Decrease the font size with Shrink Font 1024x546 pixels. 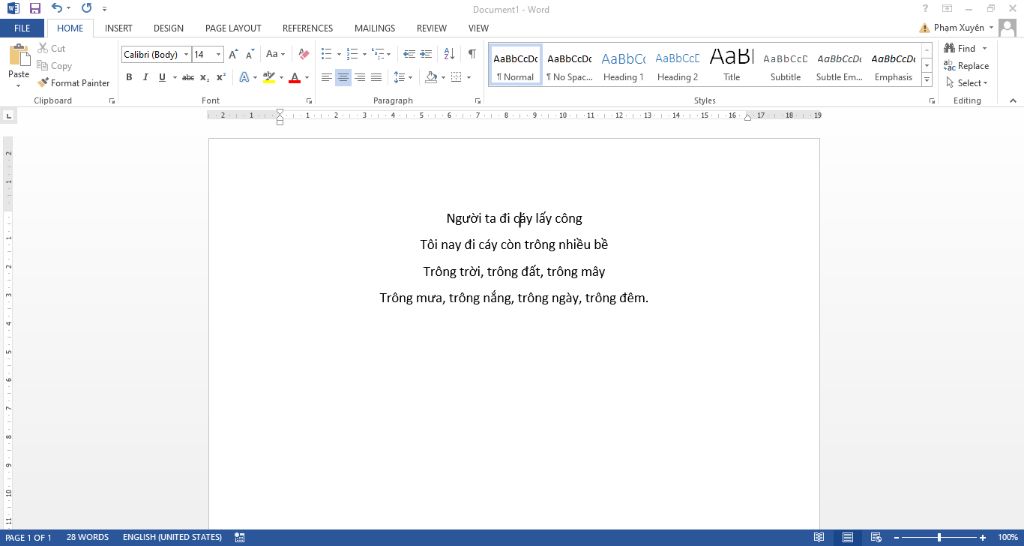point(249,54)
